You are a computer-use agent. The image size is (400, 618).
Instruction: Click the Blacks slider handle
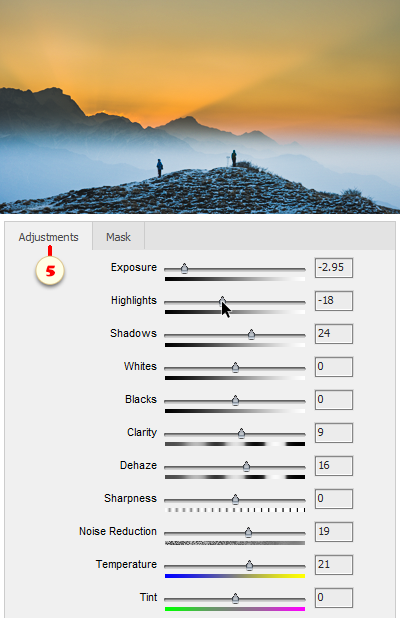point(235,401)
